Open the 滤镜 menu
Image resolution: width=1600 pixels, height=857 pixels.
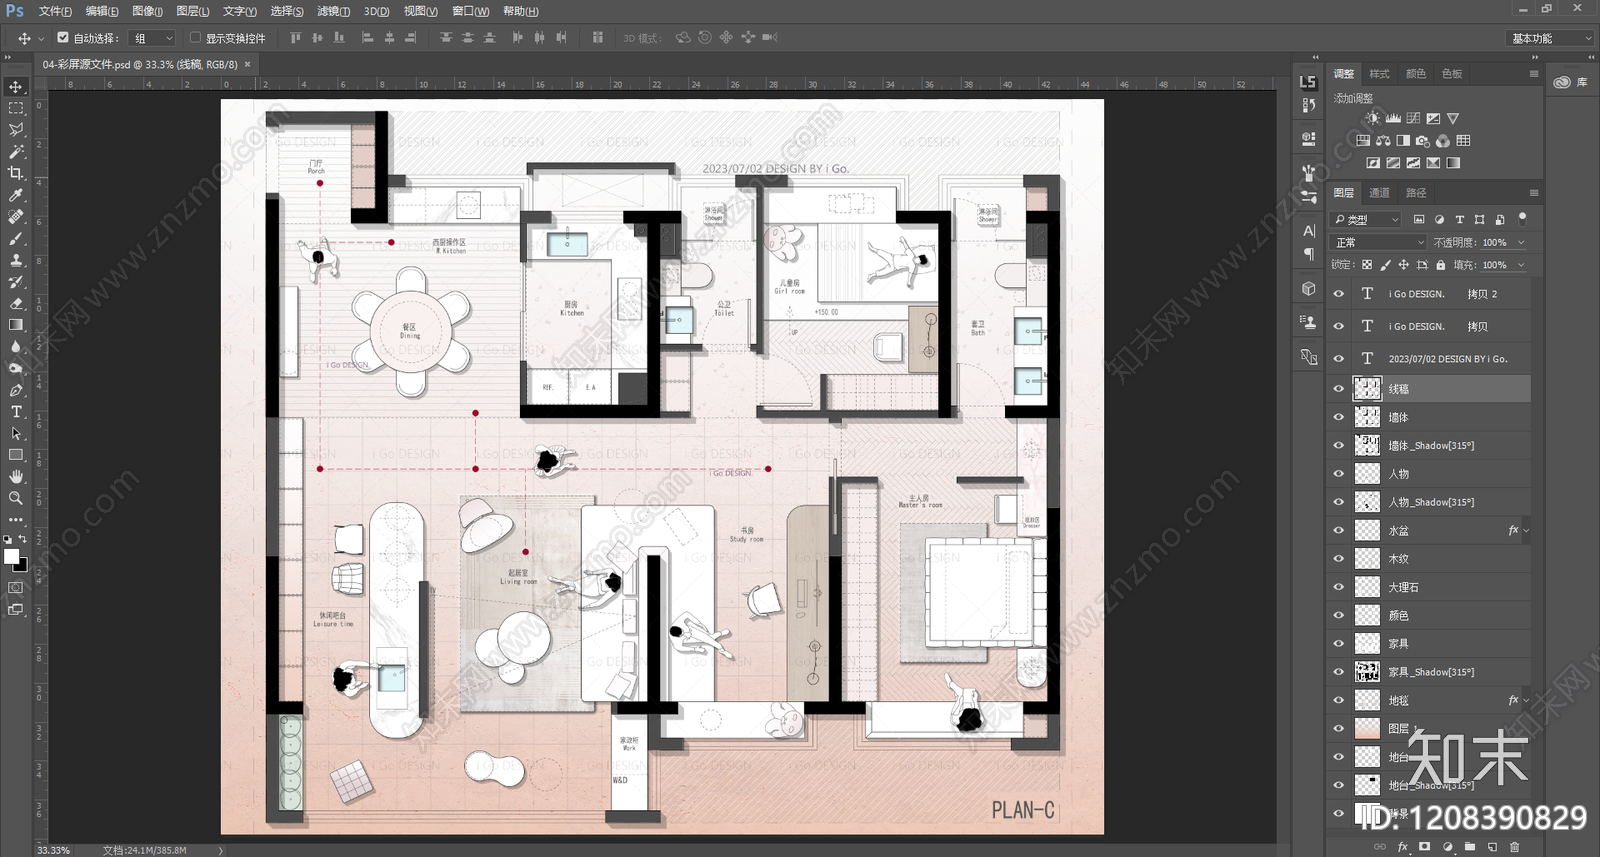334,11
